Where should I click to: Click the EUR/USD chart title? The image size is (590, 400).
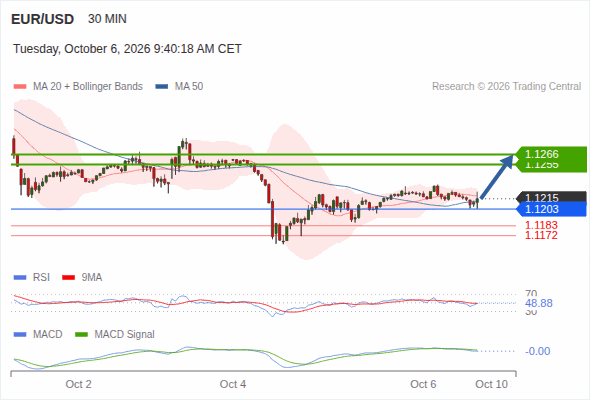point(43,19)
